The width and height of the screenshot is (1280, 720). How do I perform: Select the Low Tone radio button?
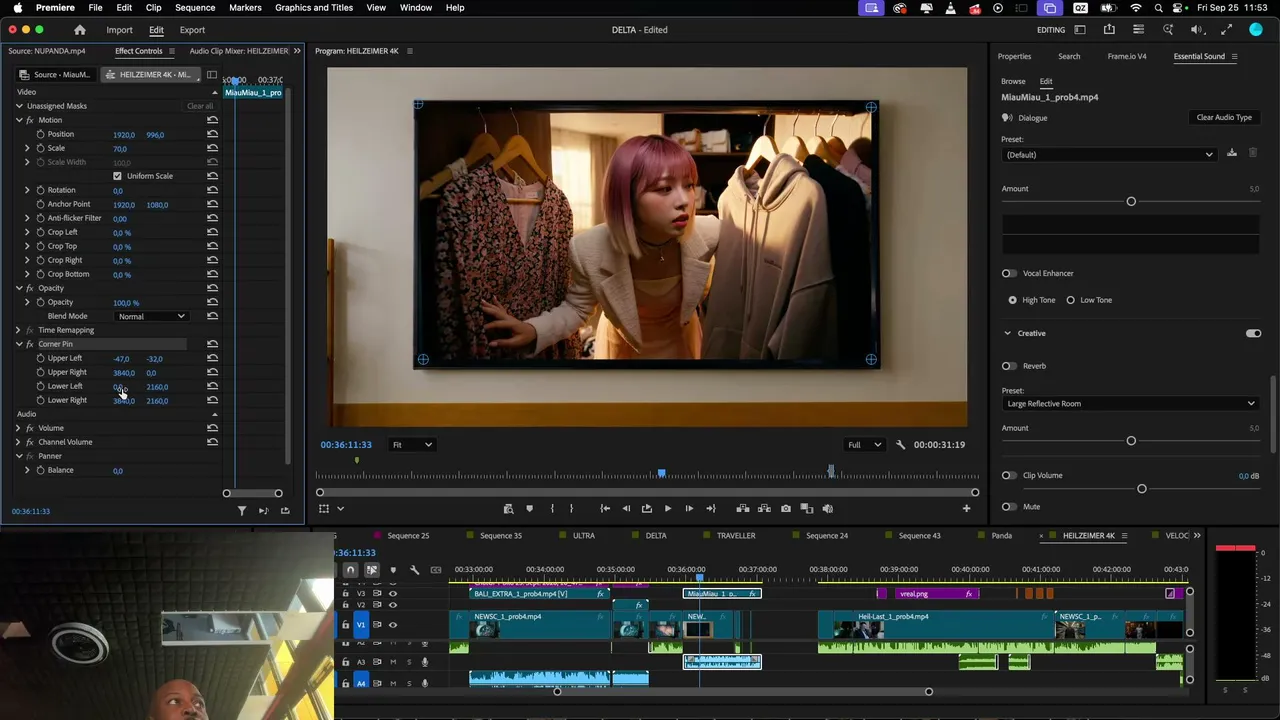[x=1071, y=300]
